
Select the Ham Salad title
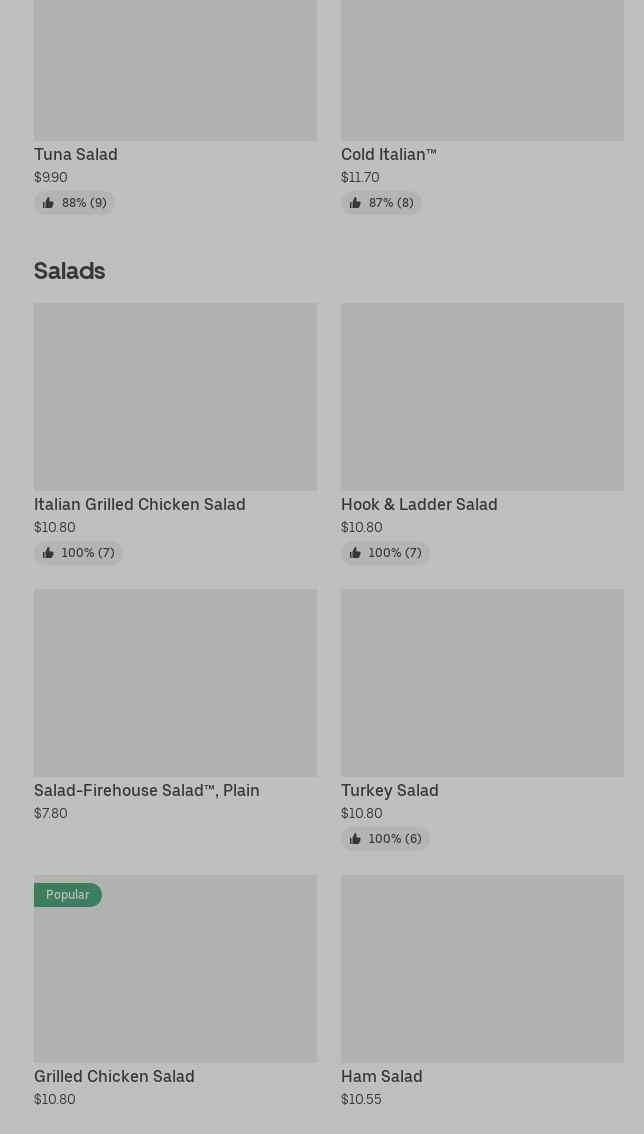382,1076
